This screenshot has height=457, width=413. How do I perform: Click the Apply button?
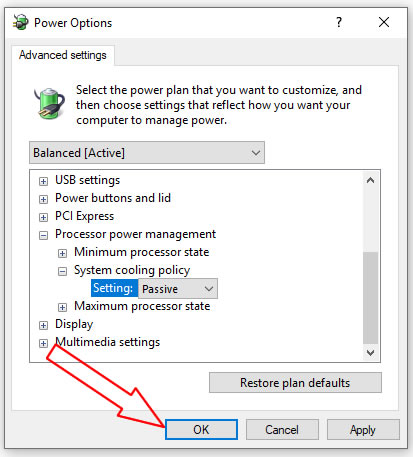pyautogui.click(x=363, y=429)
